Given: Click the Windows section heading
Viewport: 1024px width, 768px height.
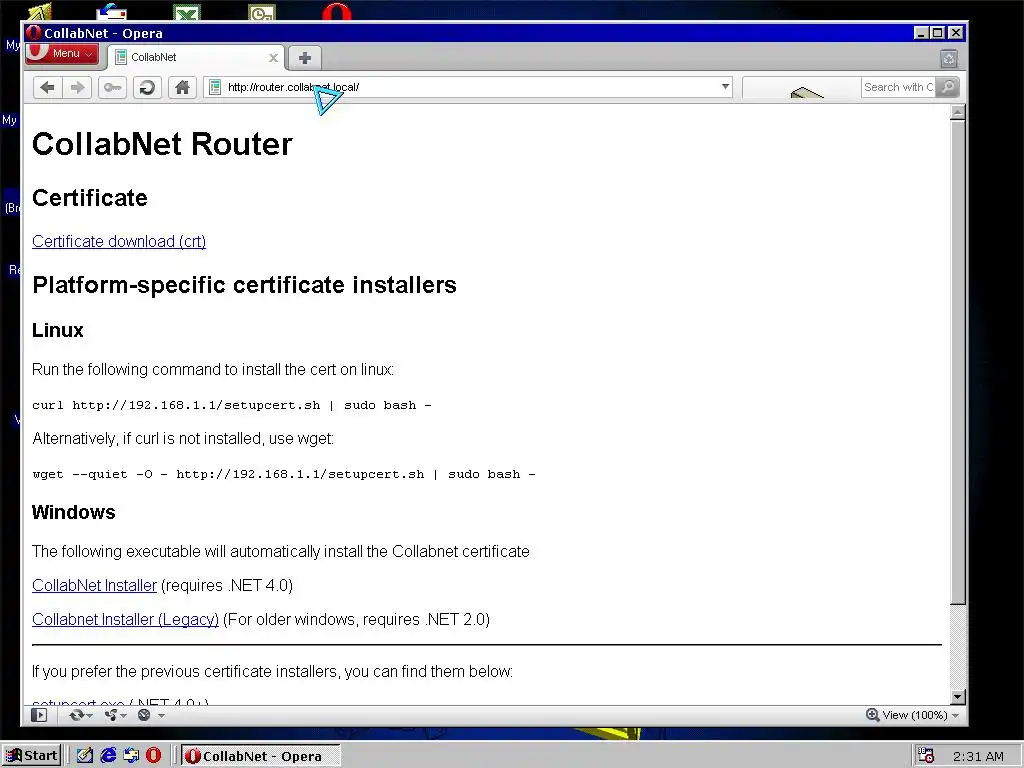Looking at the screenshot, I should [x=73, y=512].
